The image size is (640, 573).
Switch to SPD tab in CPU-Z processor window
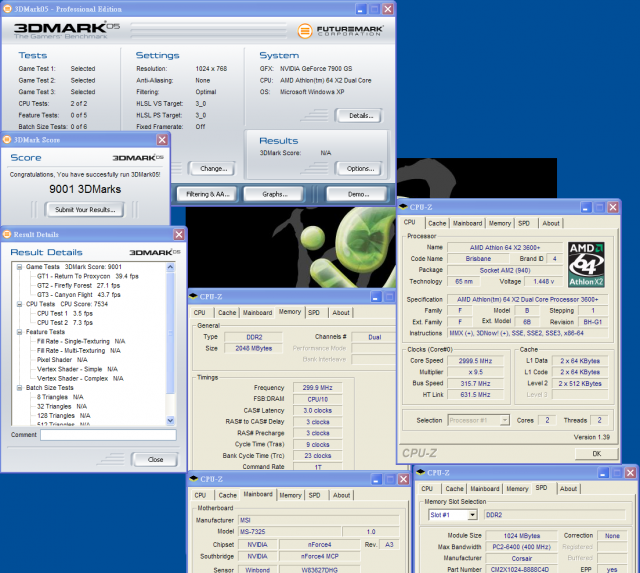click(x=524, y=223)
